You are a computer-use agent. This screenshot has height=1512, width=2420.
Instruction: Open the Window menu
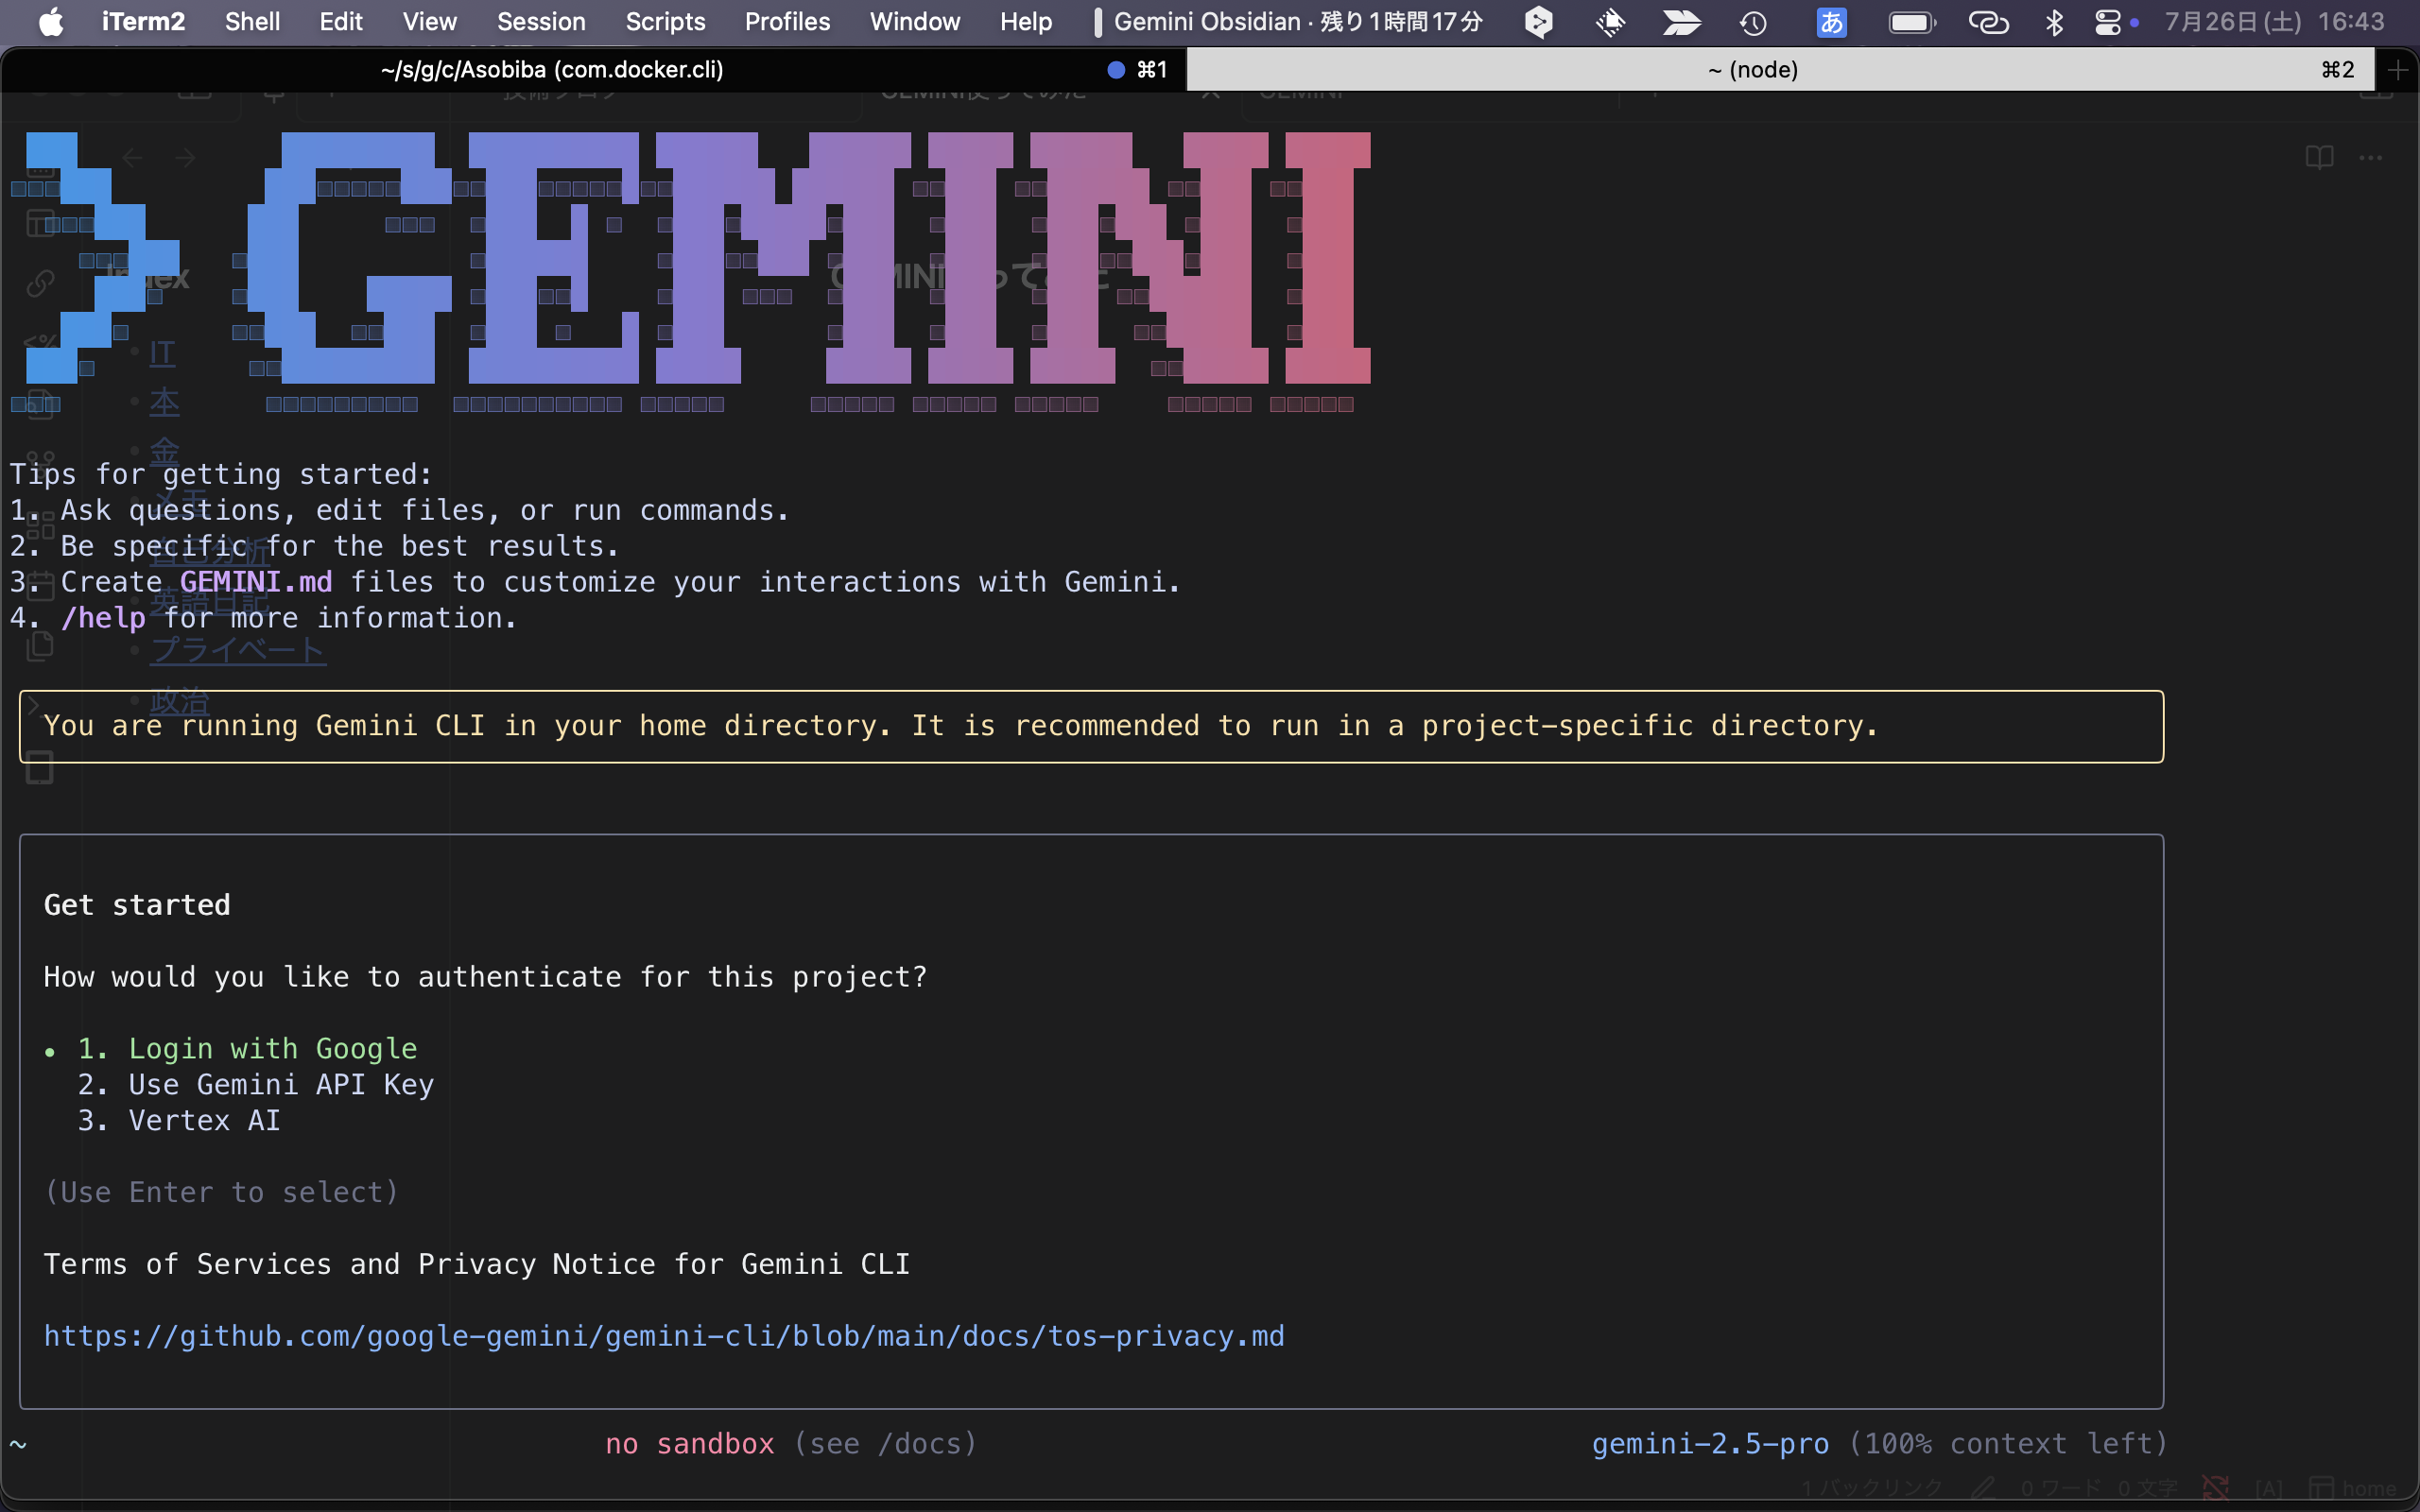[x=914, y=22]
